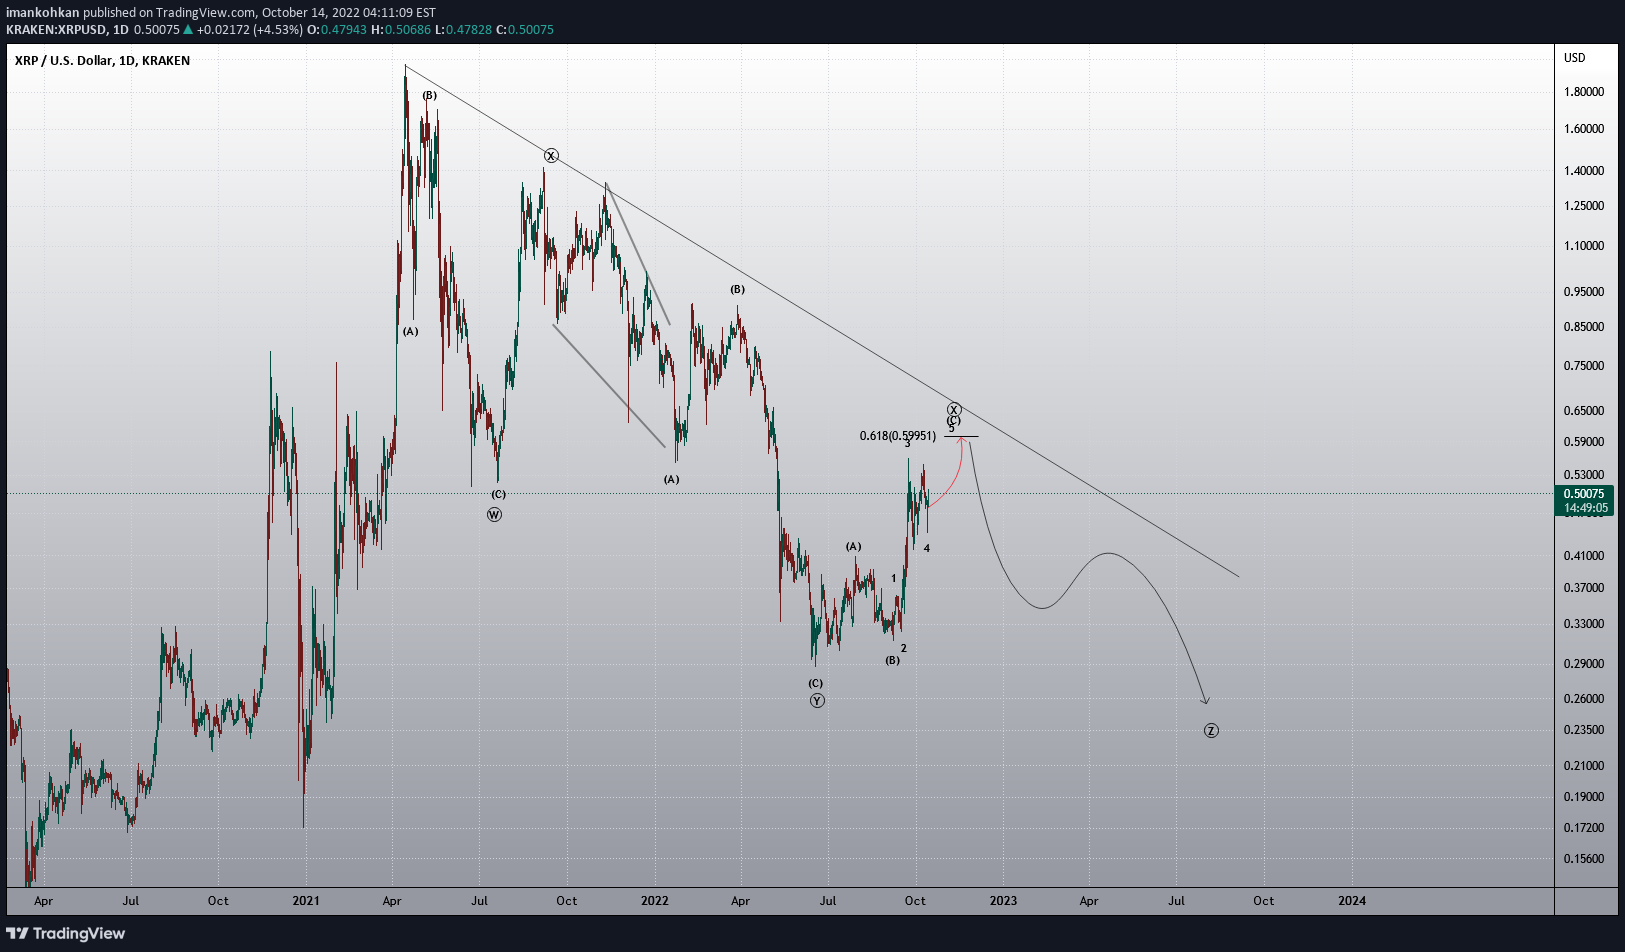
Task: Click the green up-triangle change indicator in the header
Action: pyautogui.click(x=188, y=30)
